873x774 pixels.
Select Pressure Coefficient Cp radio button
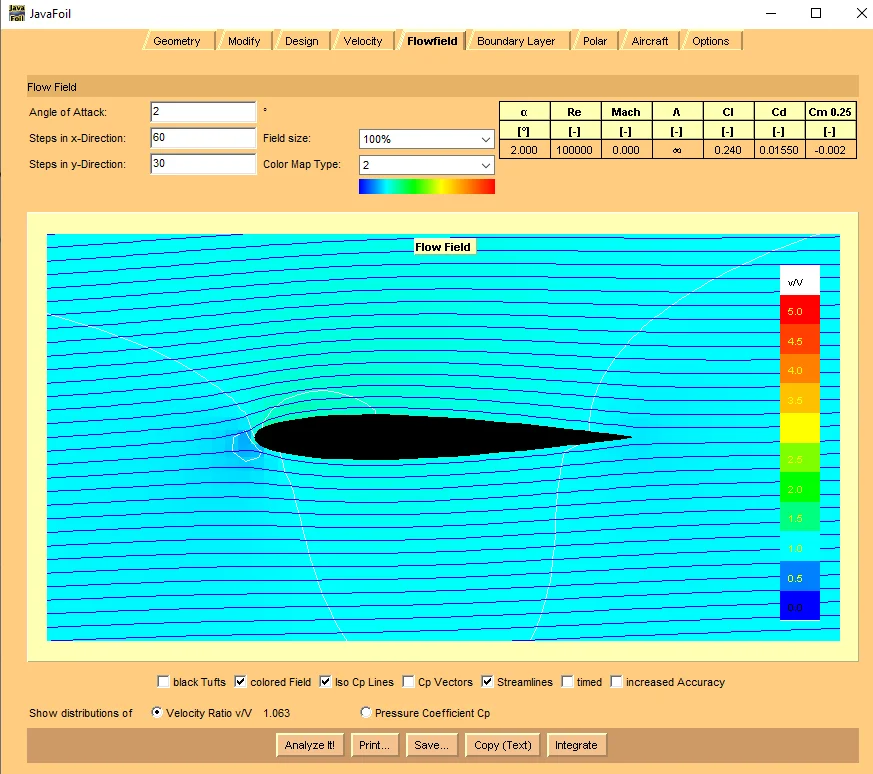(x=366, y=712)
